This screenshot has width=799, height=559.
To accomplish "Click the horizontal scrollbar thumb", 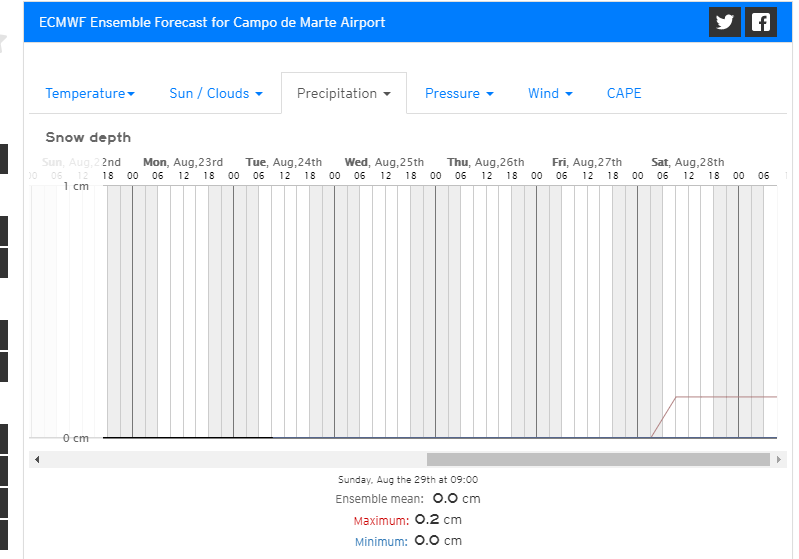I will [x=598, y=459].
